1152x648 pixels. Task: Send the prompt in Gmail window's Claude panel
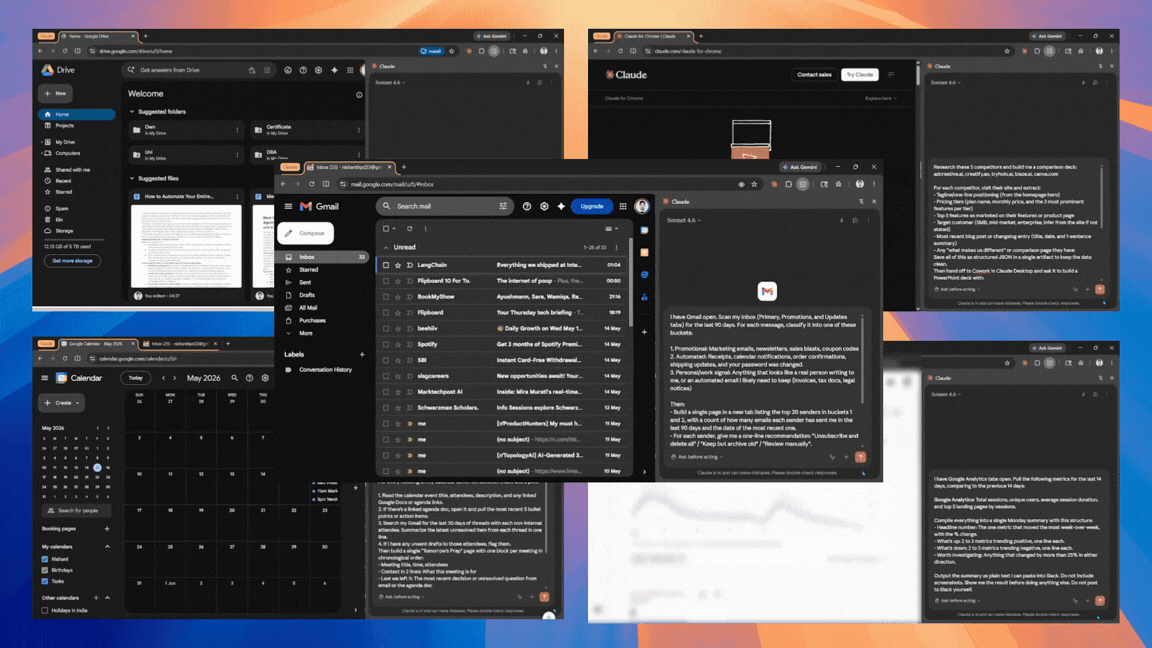860,457
